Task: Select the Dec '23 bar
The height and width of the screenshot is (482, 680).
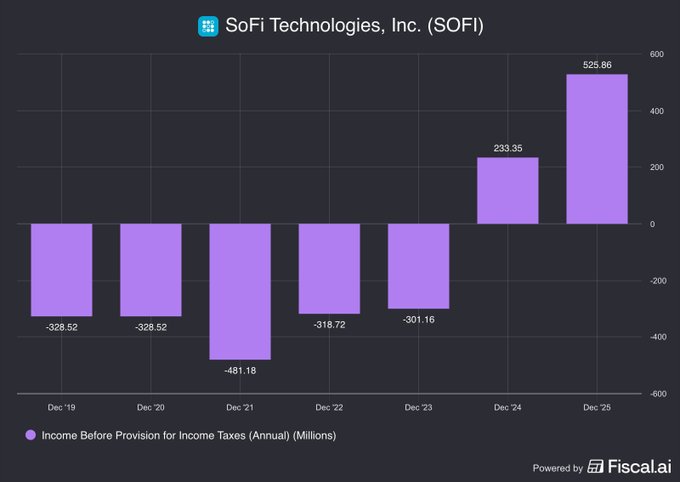Action: 418,266
